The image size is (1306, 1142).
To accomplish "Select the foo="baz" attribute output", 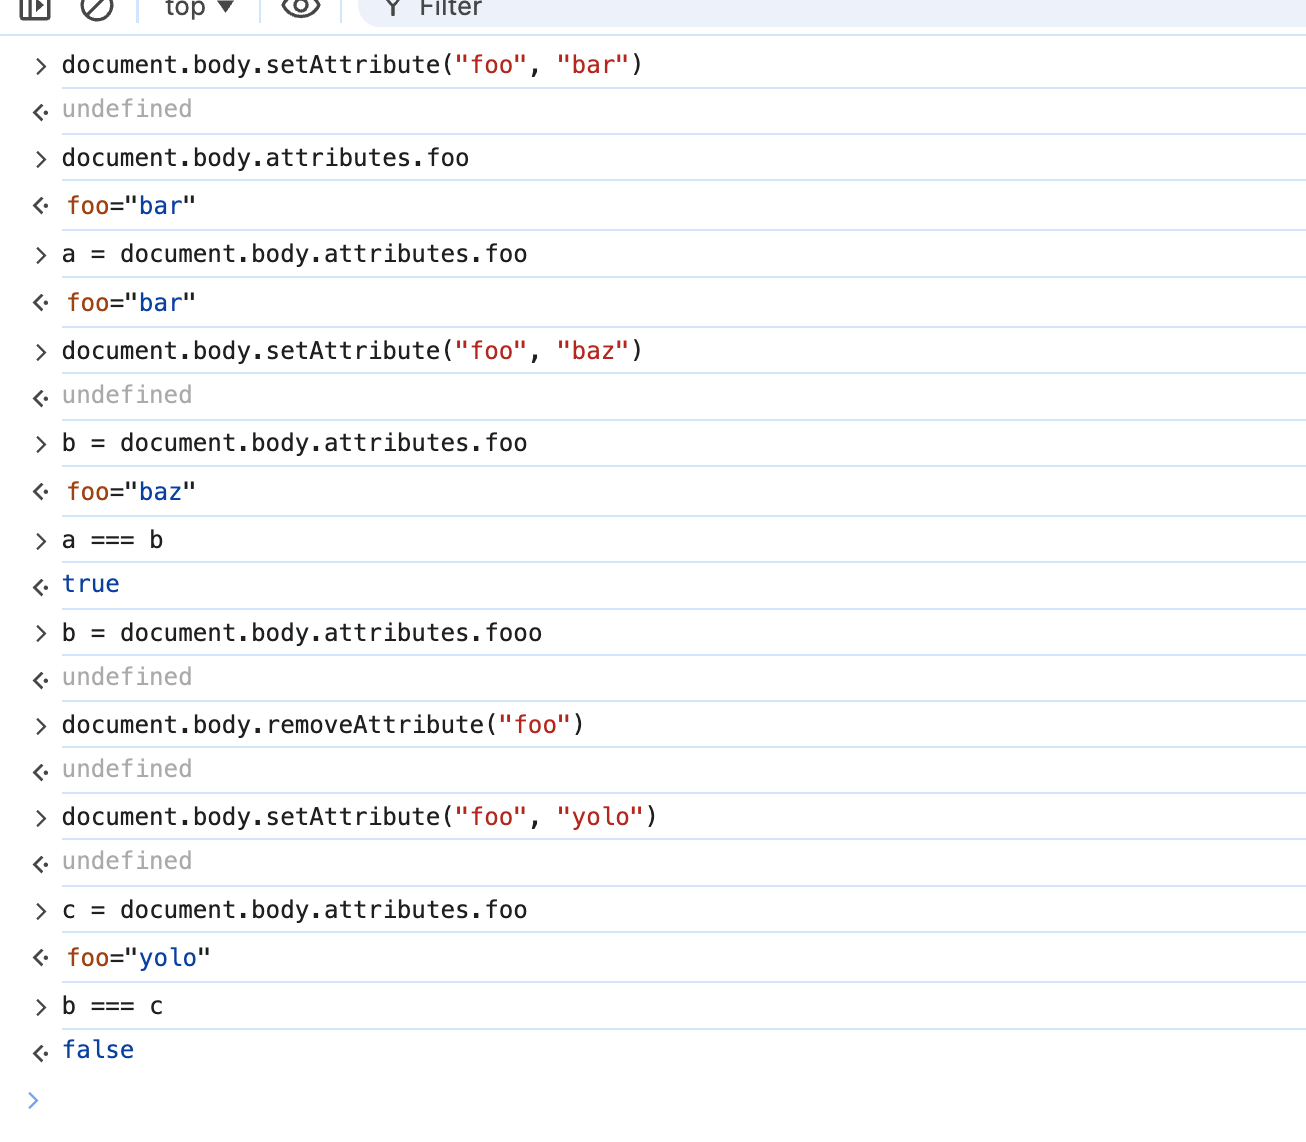I will coord(131,492).
